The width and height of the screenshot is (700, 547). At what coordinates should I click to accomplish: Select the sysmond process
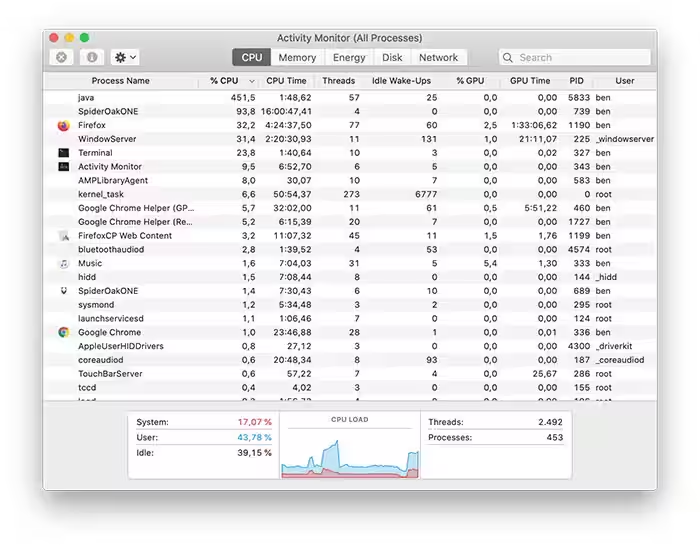[x=350, y=305]
